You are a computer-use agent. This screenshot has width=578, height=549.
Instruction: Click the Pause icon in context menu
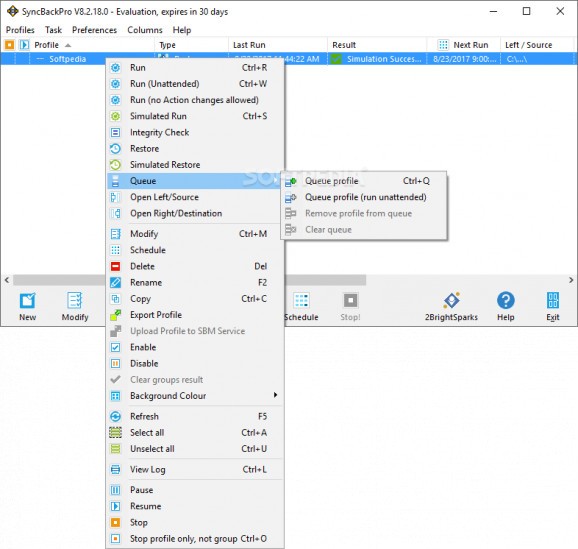click(x=115, y=490)
